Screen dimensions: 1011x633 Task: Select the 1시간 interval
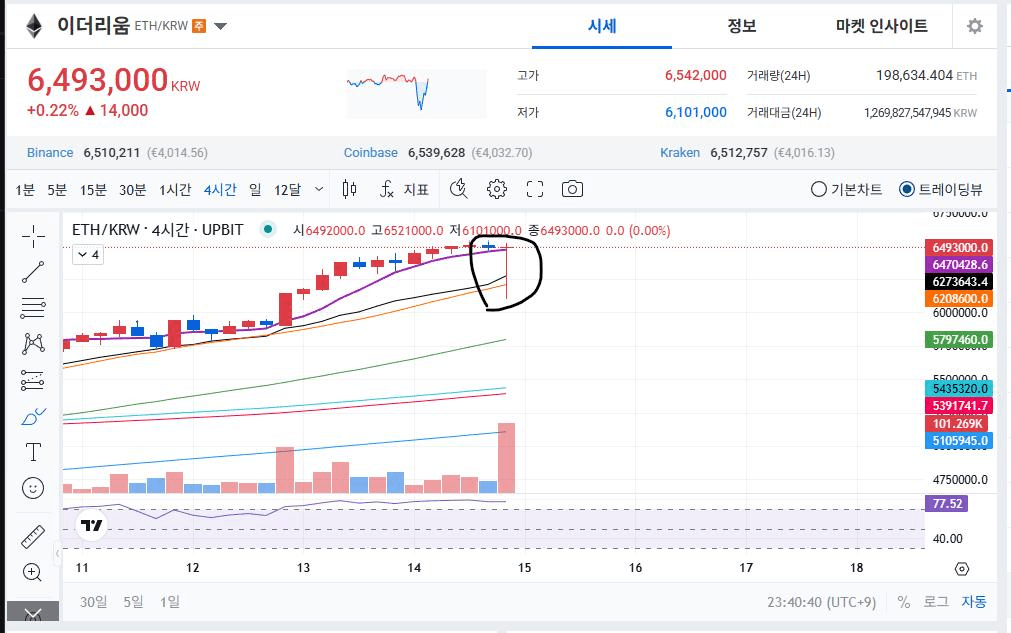pyautogui.click(x=175, y=190)
